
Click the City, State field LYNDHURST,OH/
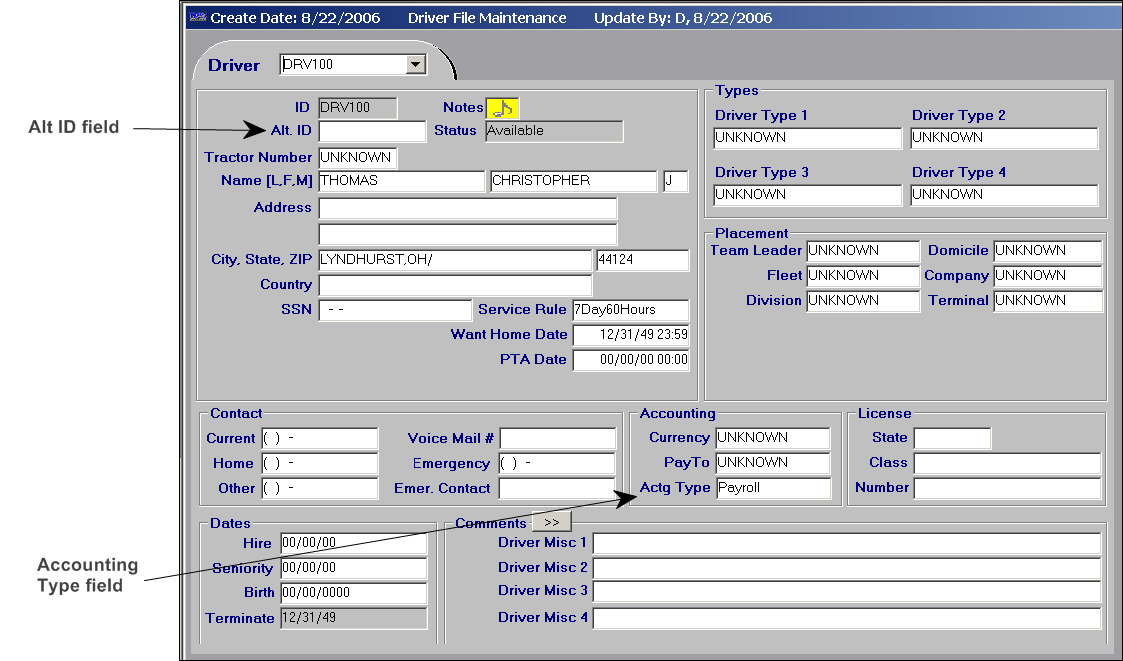(455, 260)
